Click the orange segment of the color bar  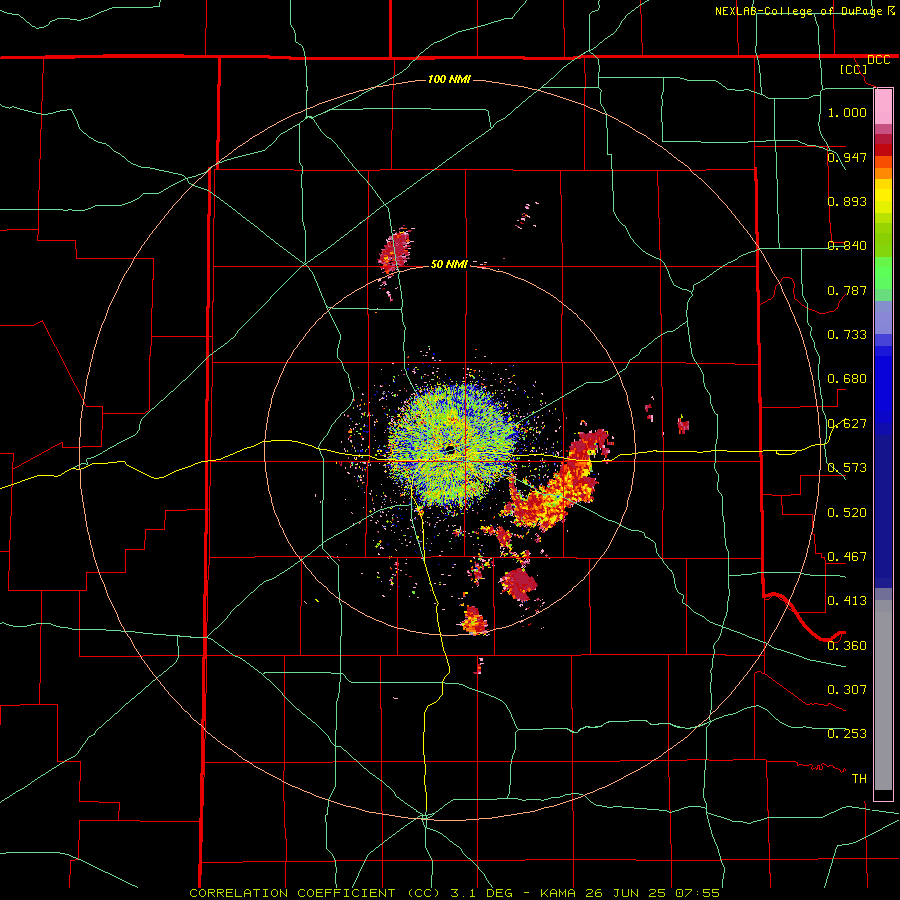(x=883, y=173)
